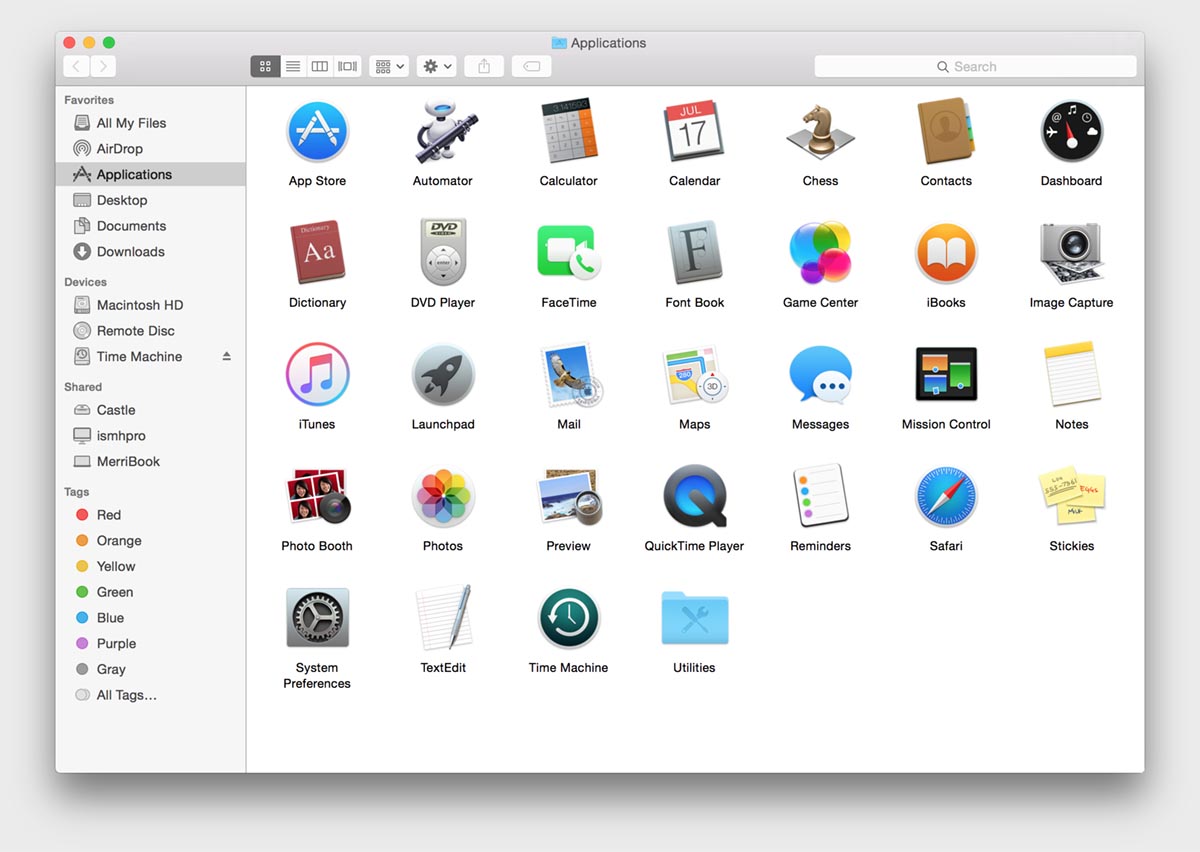Open the Action gear menu

point(437,66)
